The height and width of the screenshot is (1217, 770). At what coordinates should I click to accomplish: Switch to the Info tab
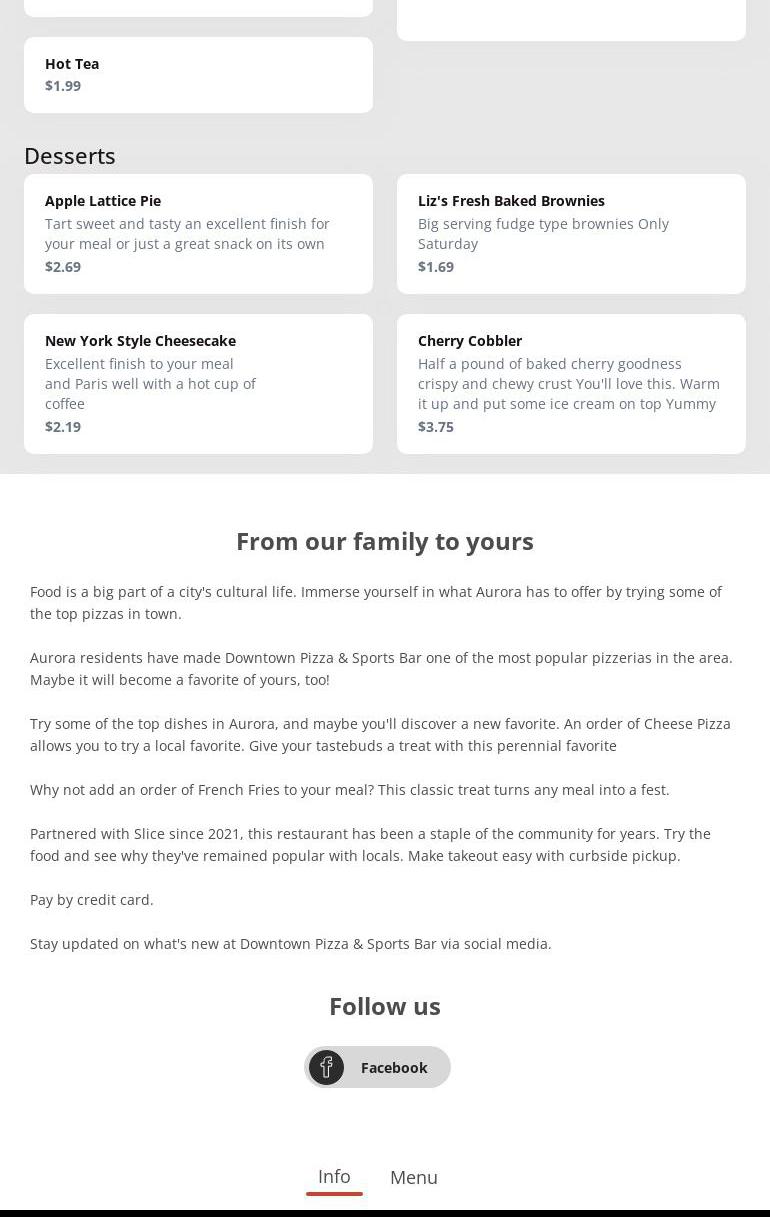[x=334, y=1177]
